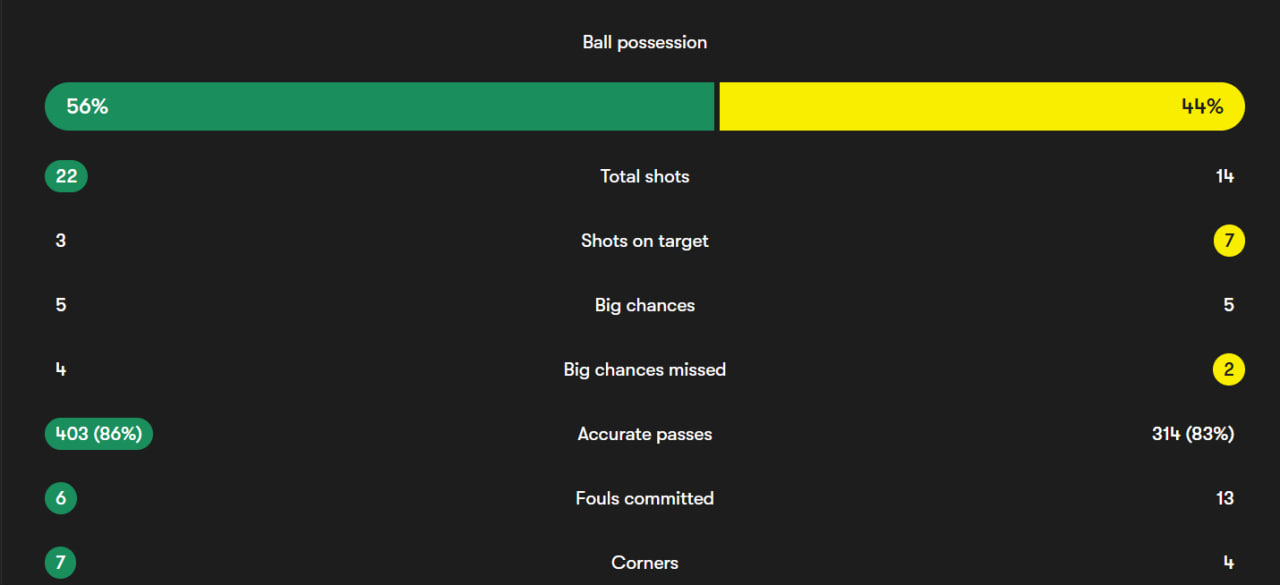Click the Total shots label
This screenshot has height=585, width=1280.
(x=645, y=177)
